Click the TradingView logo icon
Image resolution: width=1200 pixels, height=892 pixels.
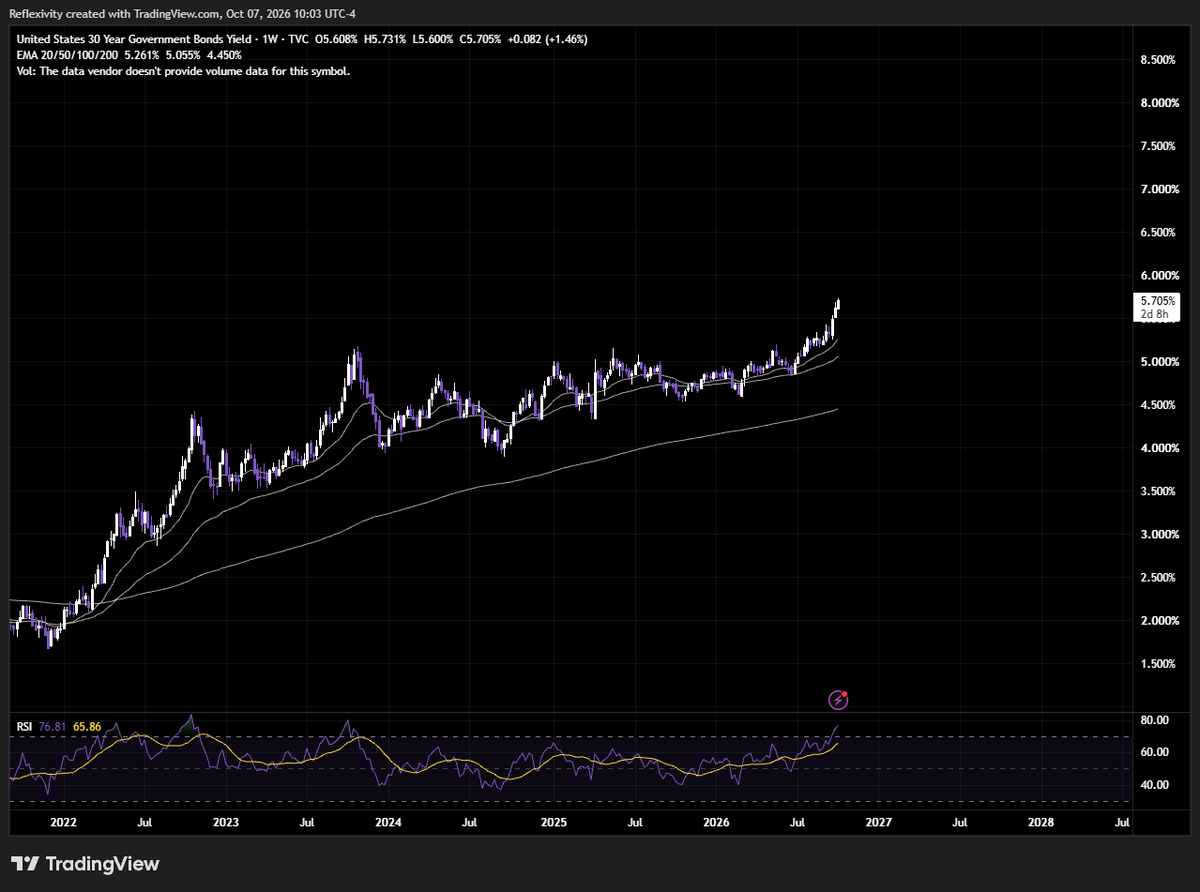(x=25, y=864)
